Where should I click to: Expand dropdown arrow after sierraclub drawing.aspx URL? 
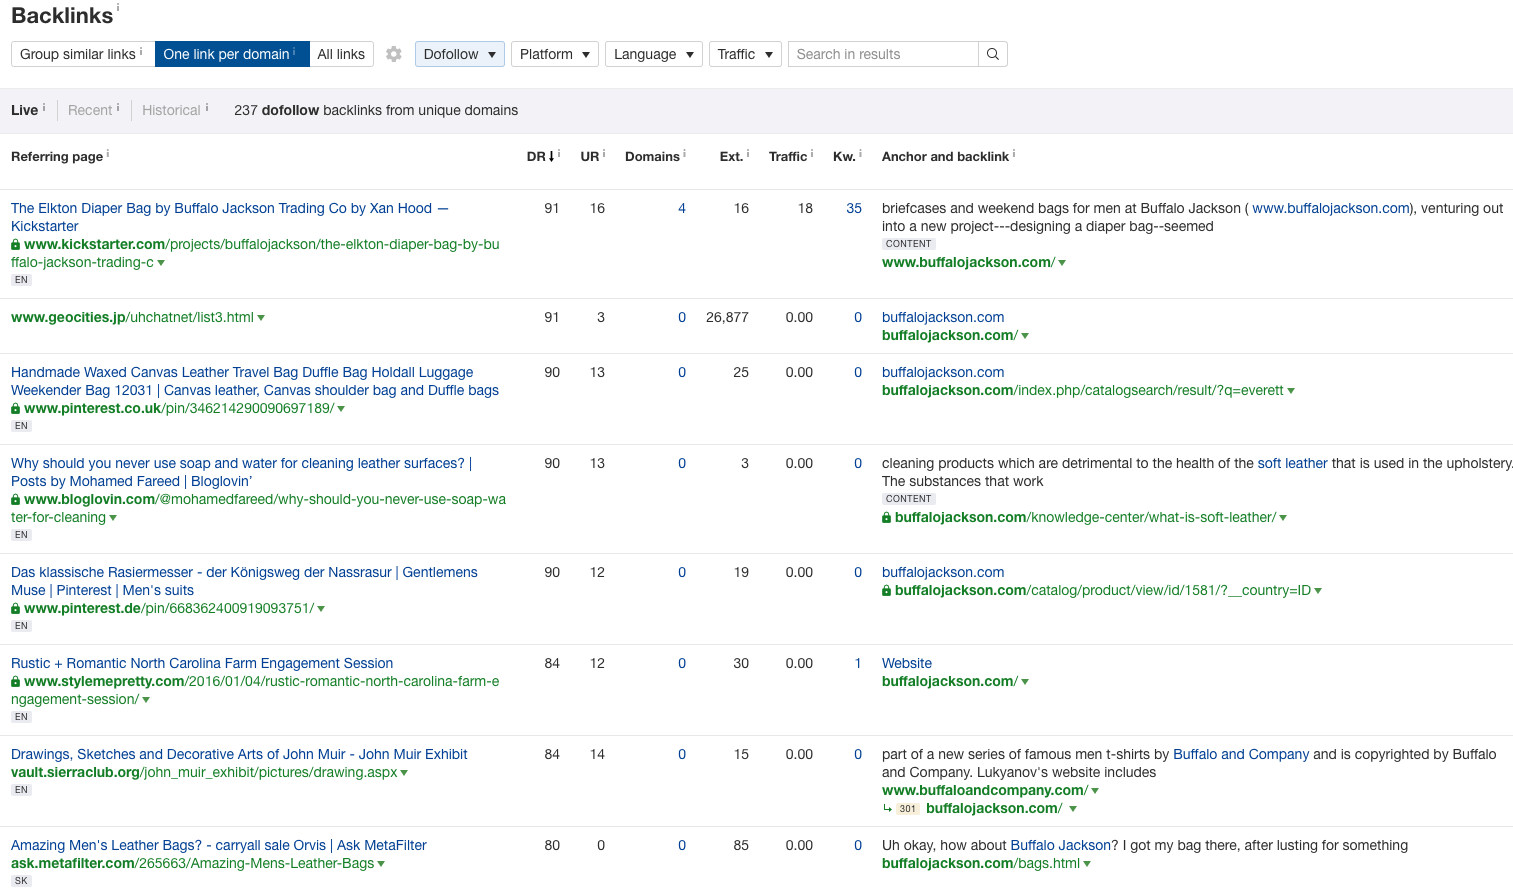point(404,773)
